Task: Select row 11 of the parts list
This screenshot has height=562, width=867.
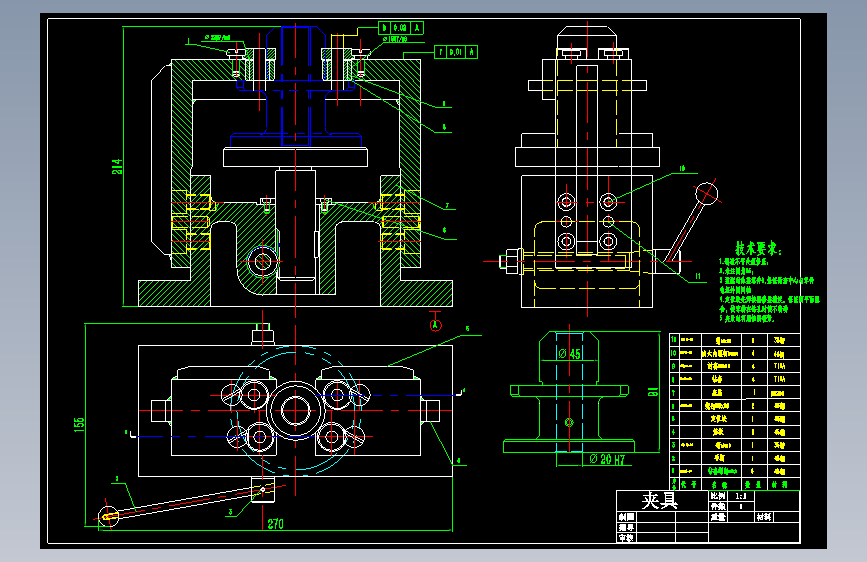Action: click(734, 340)
